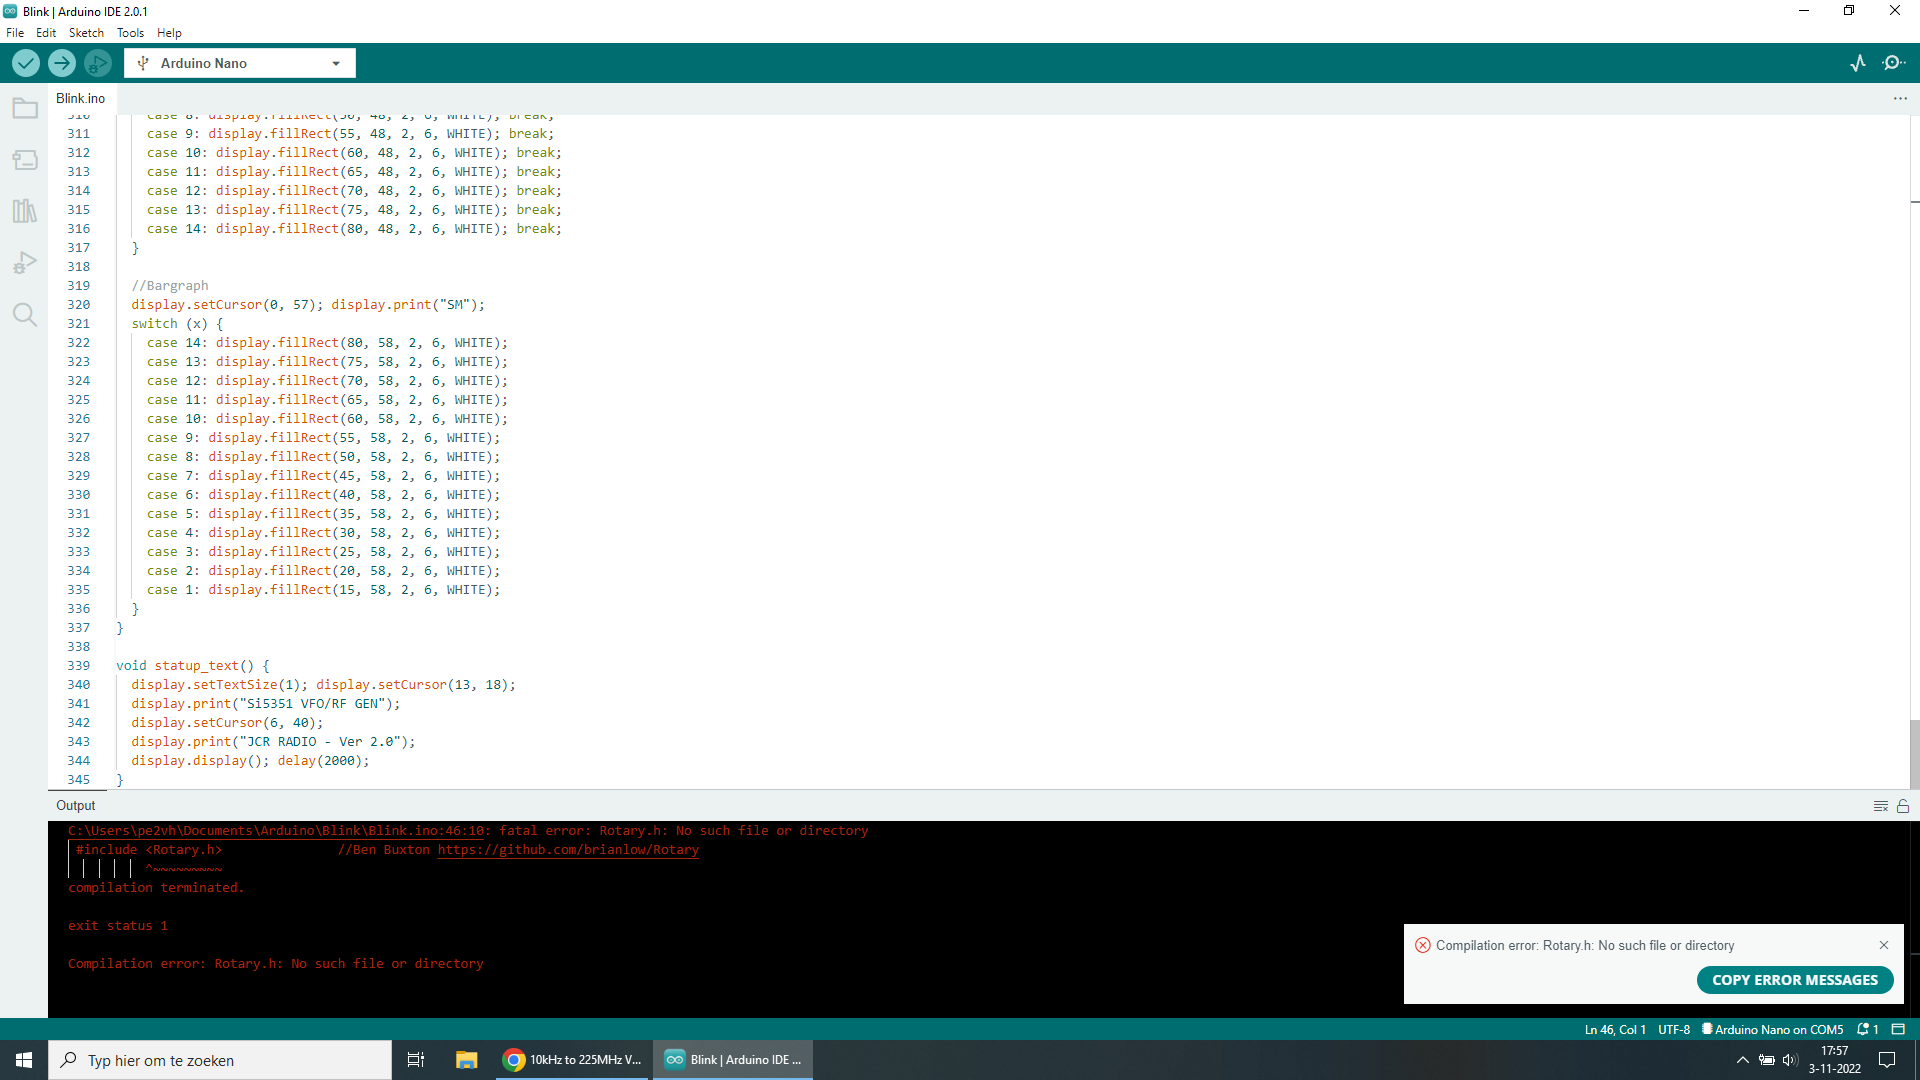Viewport: 1920px width, 1080px height.
Task: Open the Search sidebar panel
Action: 25,315
